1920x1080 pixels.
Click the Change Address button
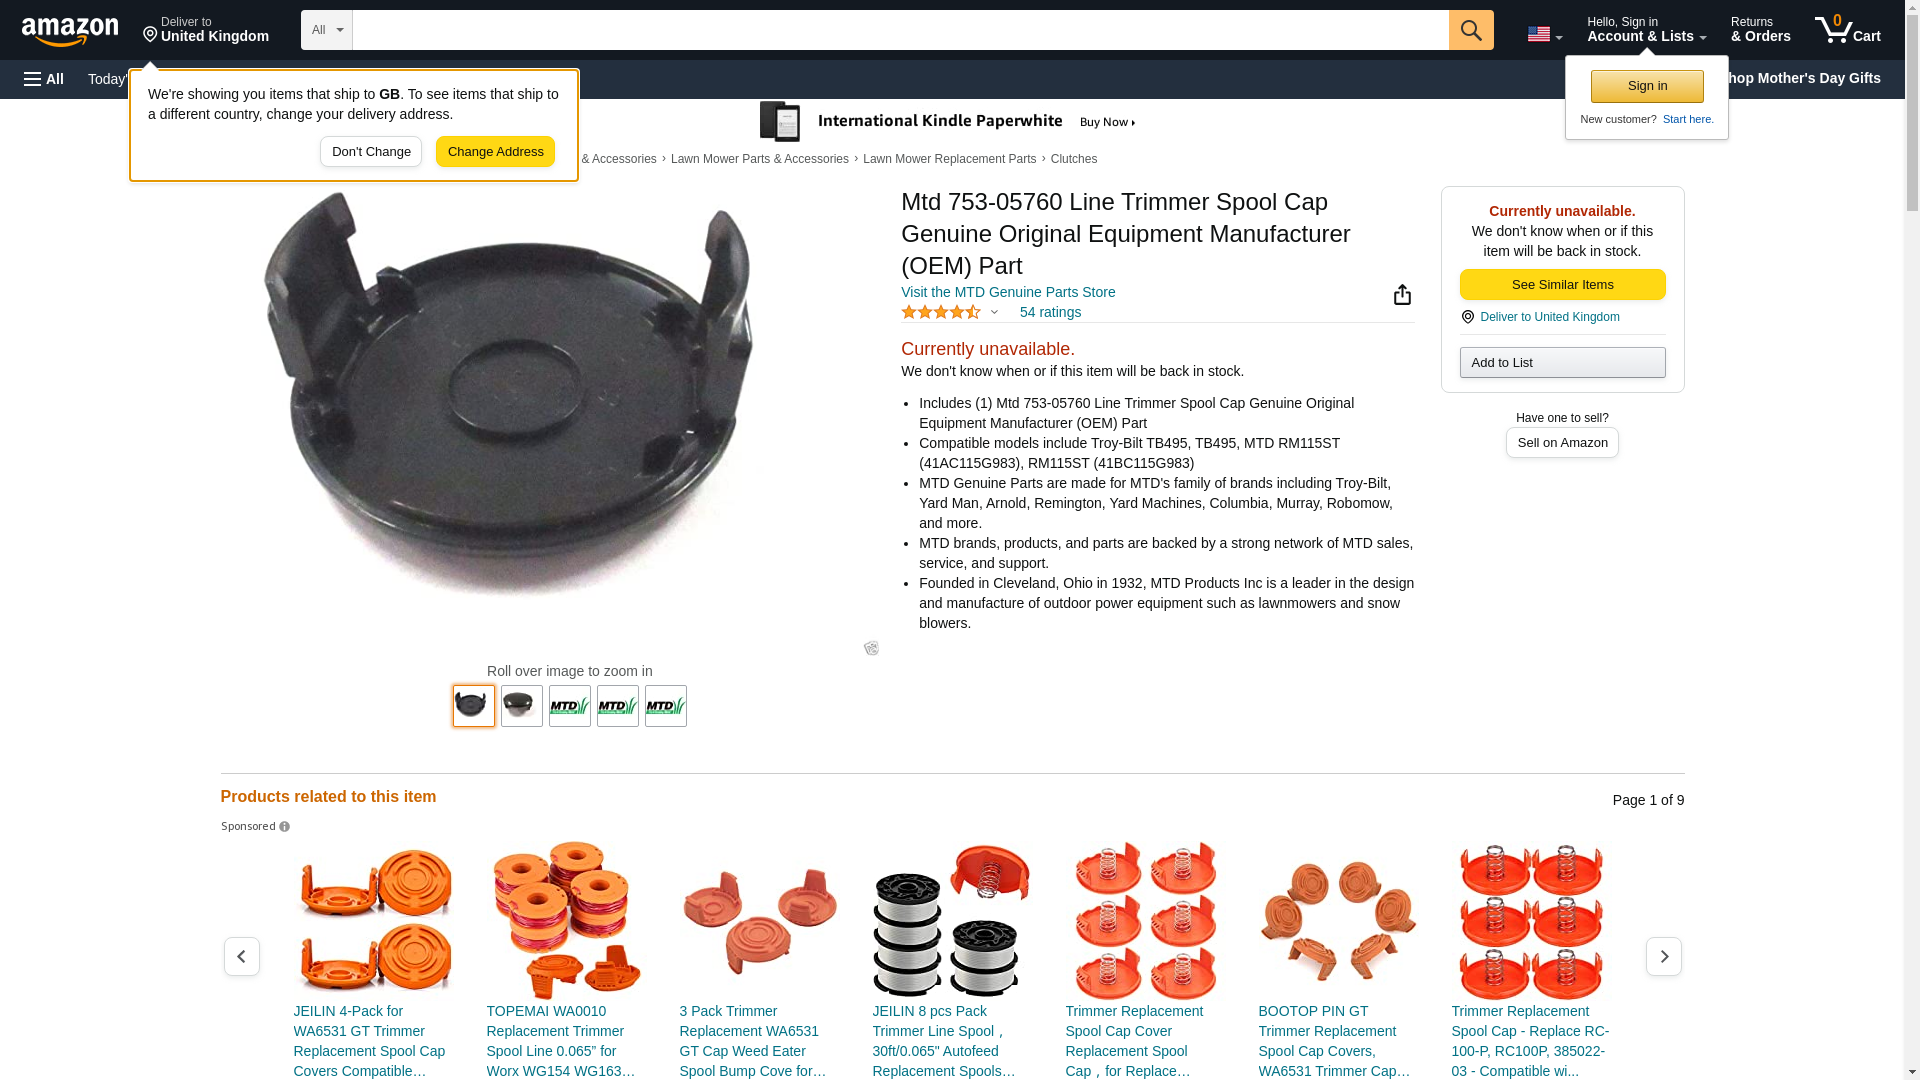tap(495, 152)
